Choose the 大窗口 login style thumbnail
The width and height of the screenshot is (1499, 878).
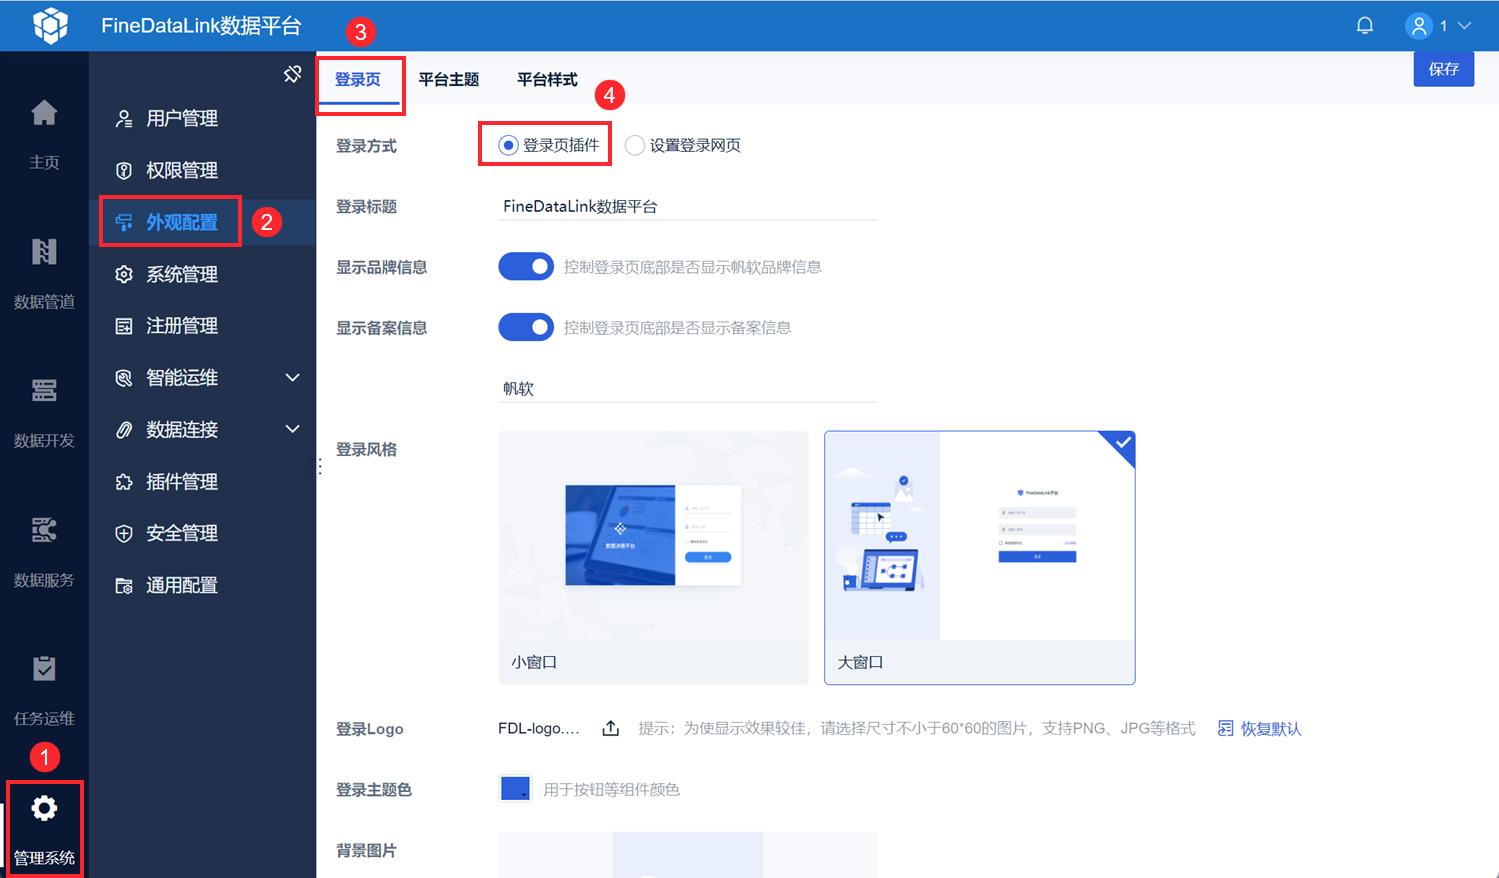tap(980, 558)
